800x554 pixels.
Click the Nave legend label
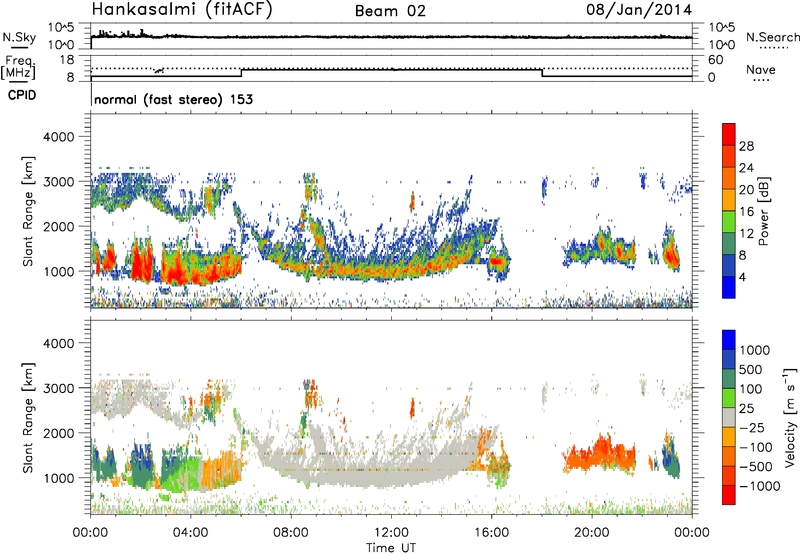[761, 69]
